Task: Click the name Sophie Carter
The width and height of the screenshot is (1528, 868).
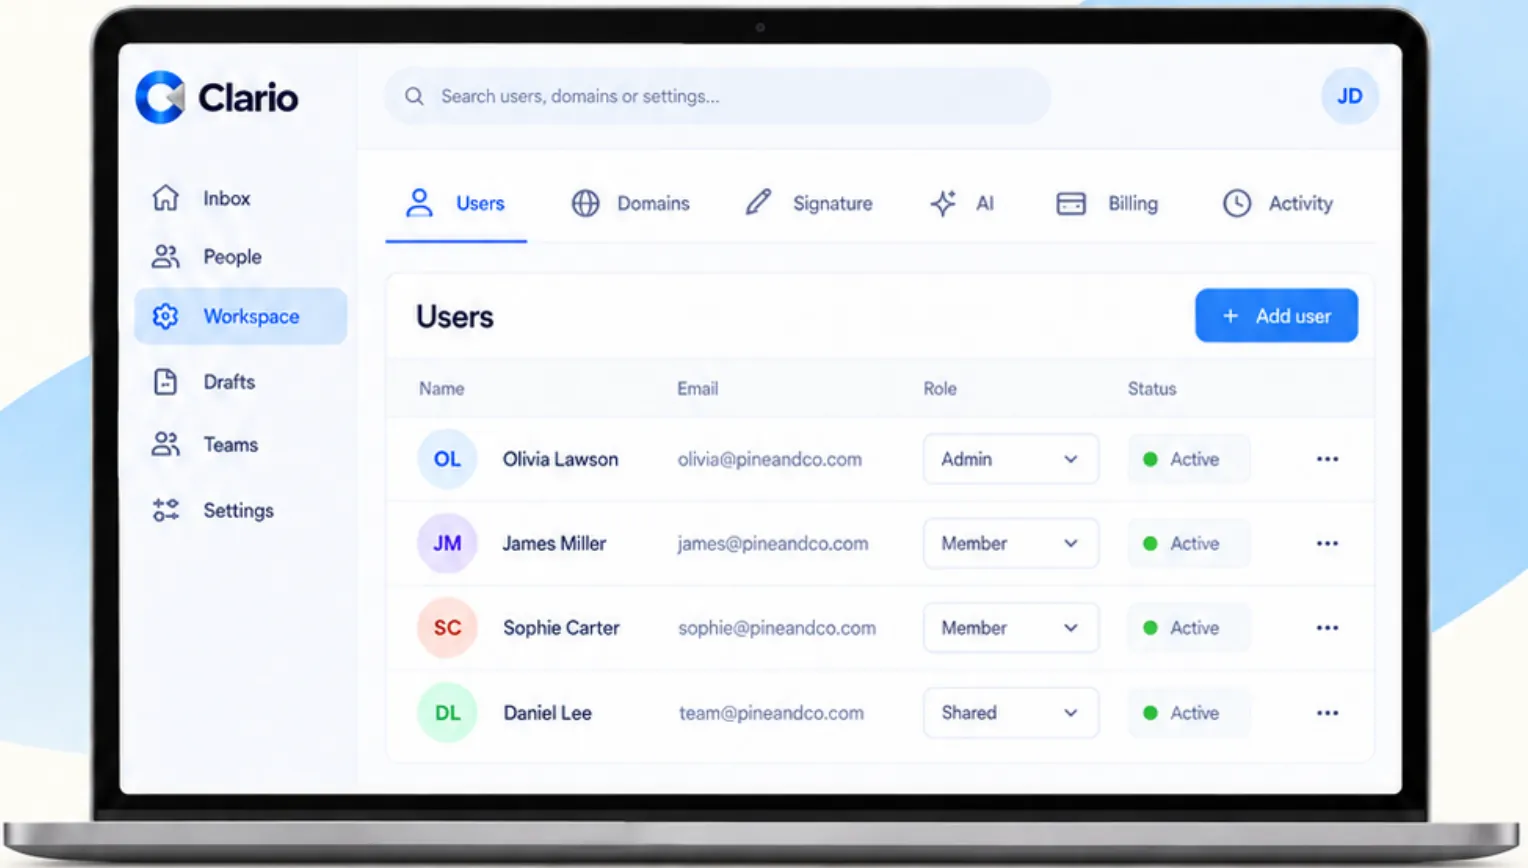Action: tap(561, 628)
